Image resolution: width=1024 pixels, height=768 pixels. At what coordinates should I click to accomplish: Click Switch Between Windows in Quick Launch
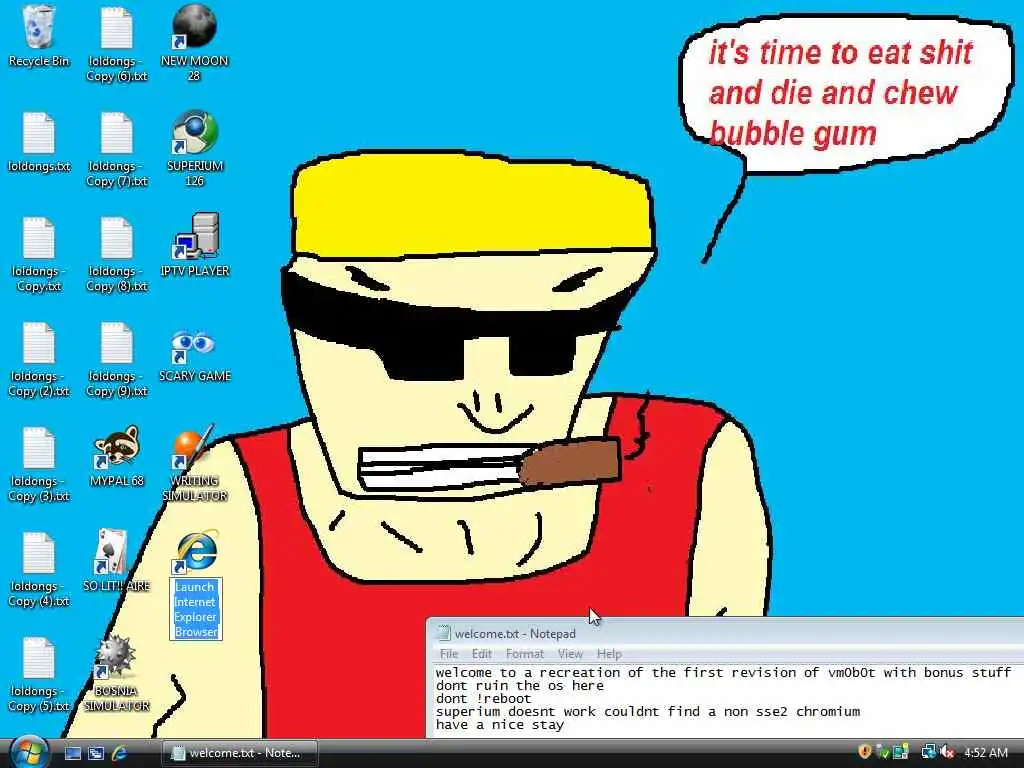tap(96, 753)
